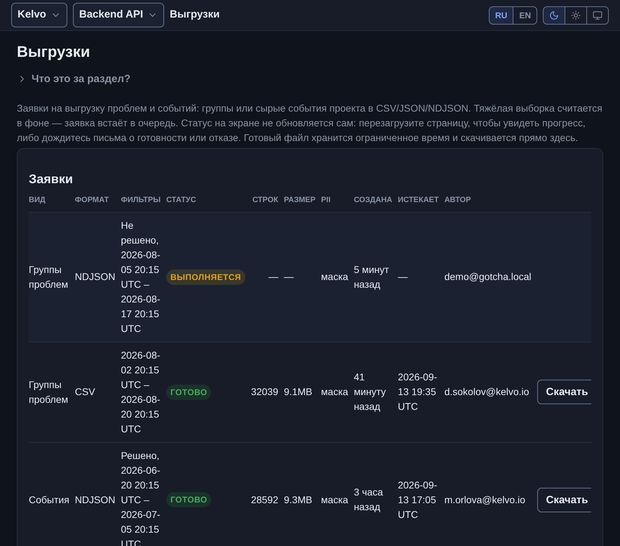
Task: Click author m.orlova@kelvo.io
Action: pyautogui.click(x=484, y=500)
